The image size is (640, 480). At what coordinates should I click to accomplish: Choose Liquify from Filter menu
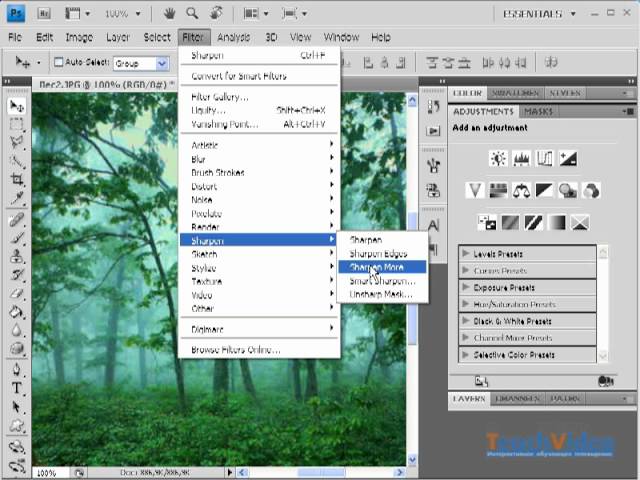click(x=259, y=110)
